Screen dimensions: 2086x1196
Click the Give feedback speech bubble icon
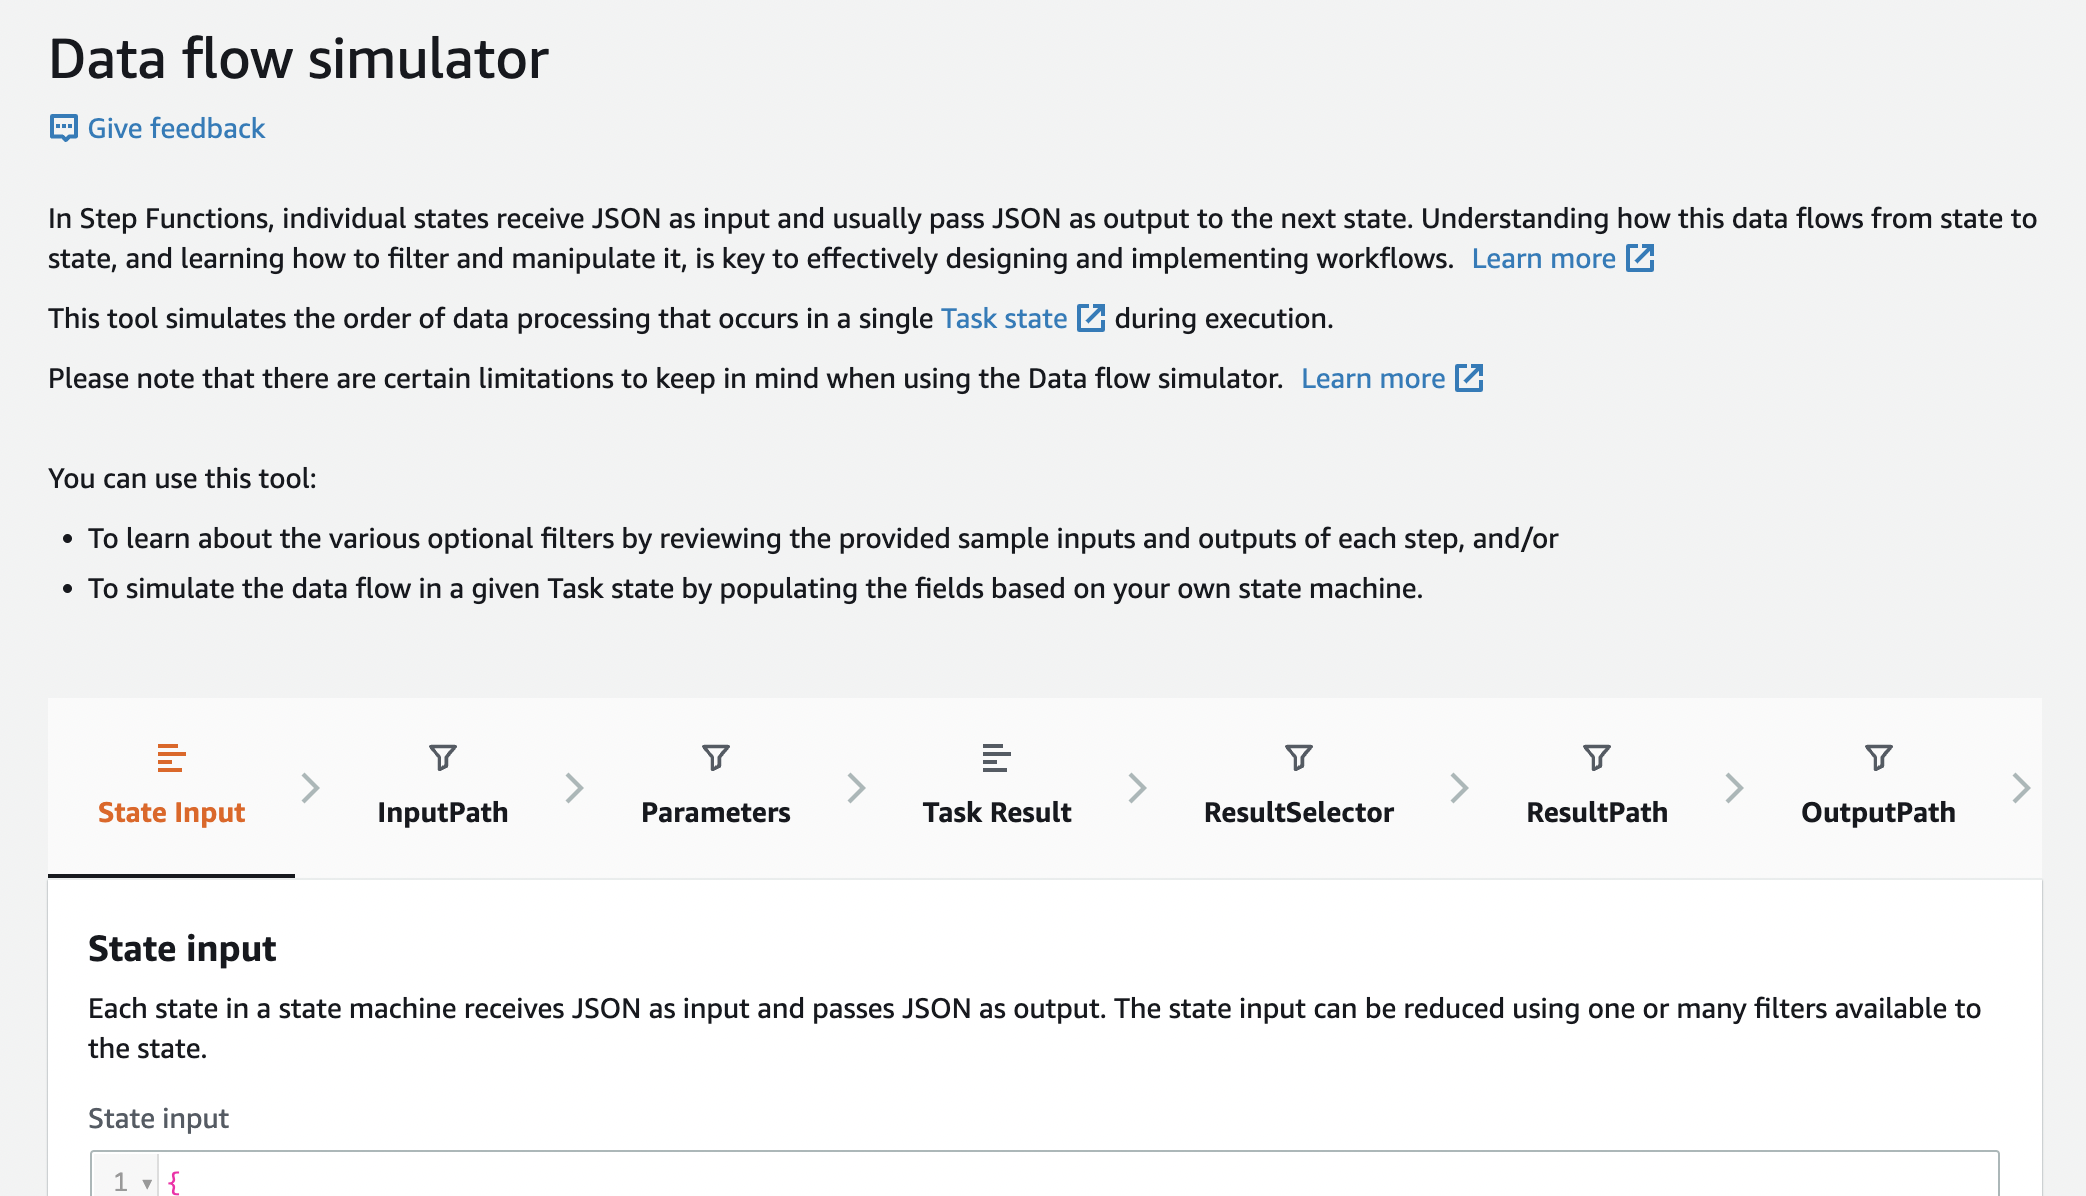[62, 128]
